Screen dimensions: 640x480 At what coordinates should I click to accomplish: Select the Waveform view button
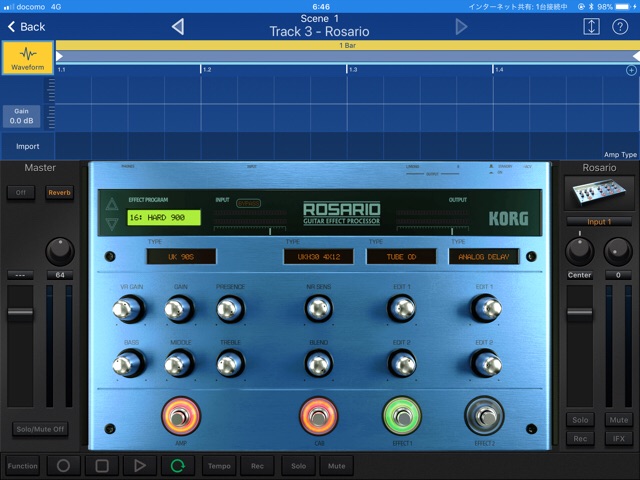click(x=28, y=58)
